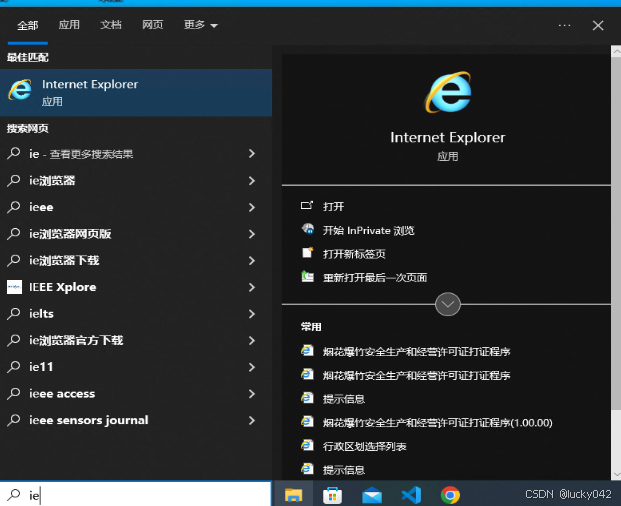The image size is (621, 506).
Task: Click 开始 InPrivate 浏览
Action: point(368,230)
